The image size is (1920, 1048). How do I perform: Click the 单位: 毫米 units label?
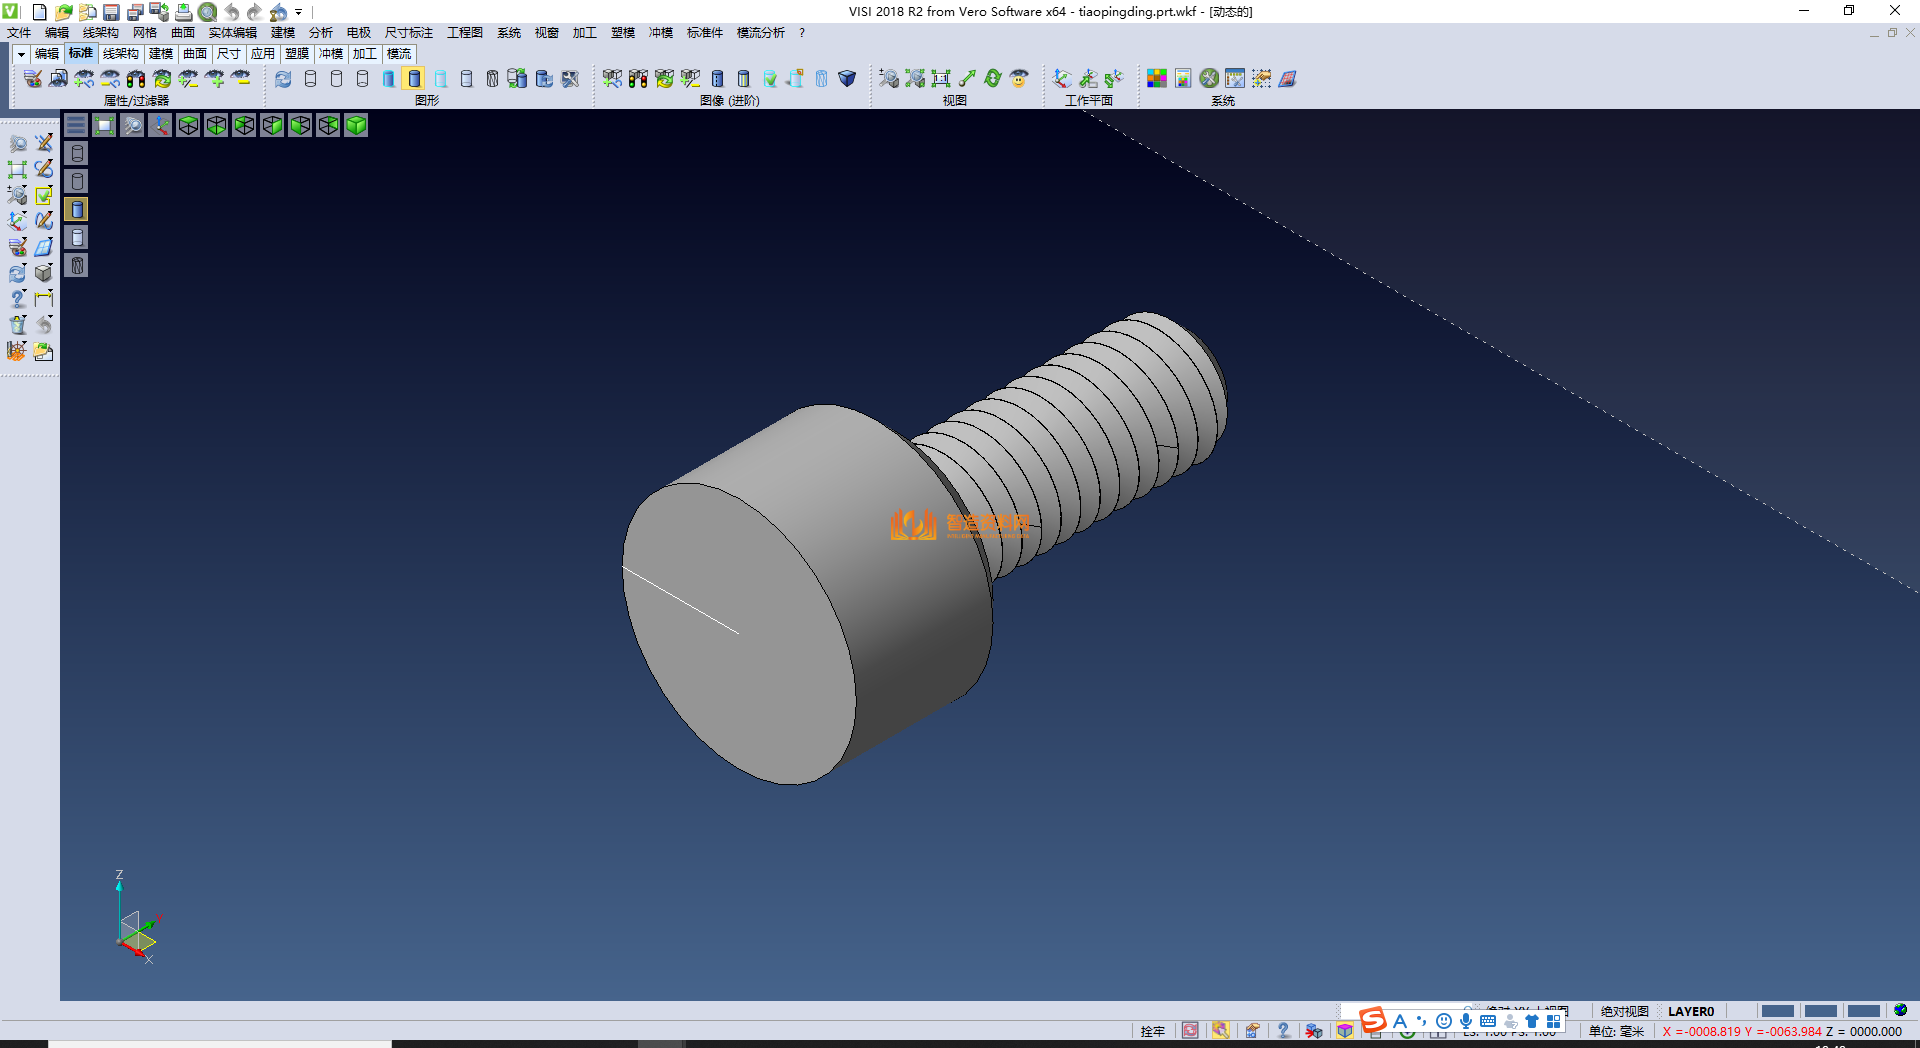[x=1616, y=1031]
